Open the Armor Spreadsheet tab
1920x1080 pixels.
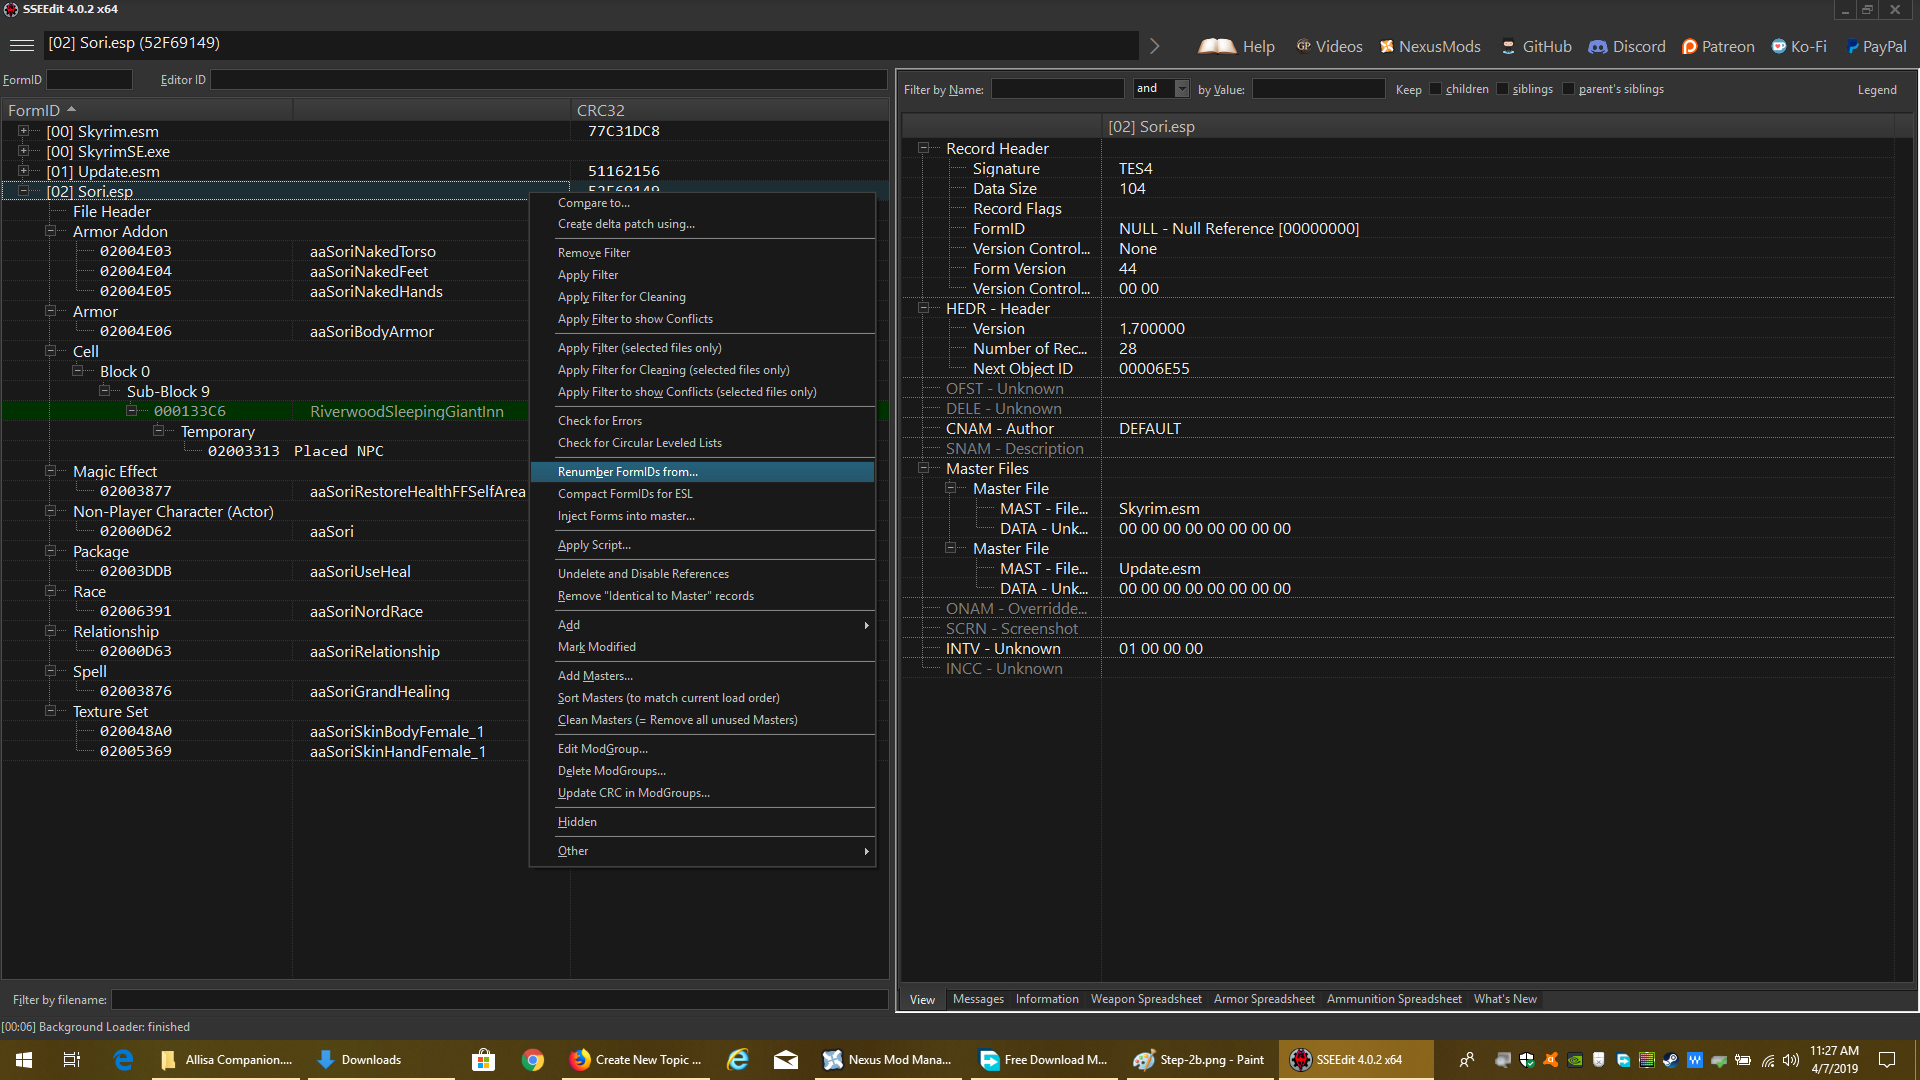tap(1264, 999)
